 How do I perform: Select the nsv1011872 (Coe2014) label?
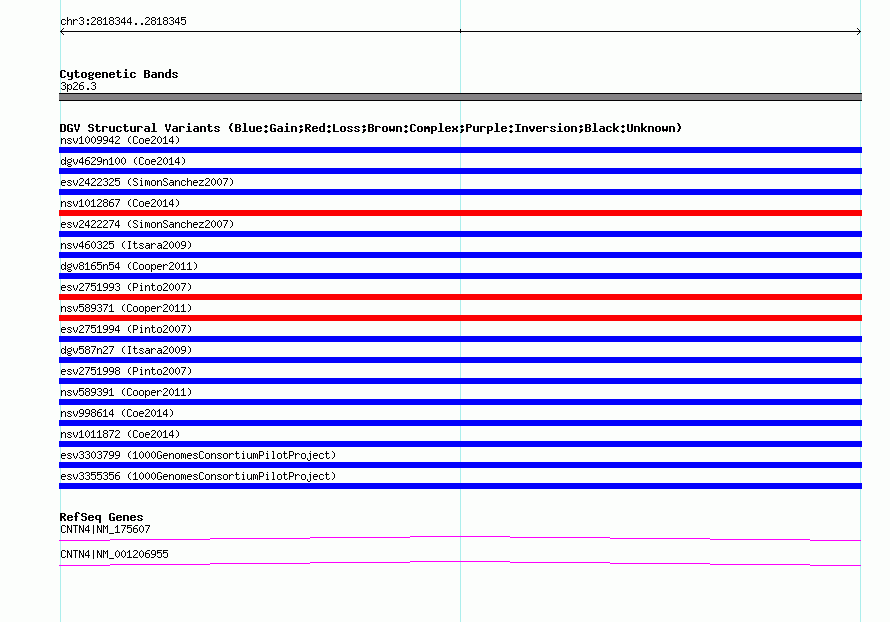click(120, 434)
